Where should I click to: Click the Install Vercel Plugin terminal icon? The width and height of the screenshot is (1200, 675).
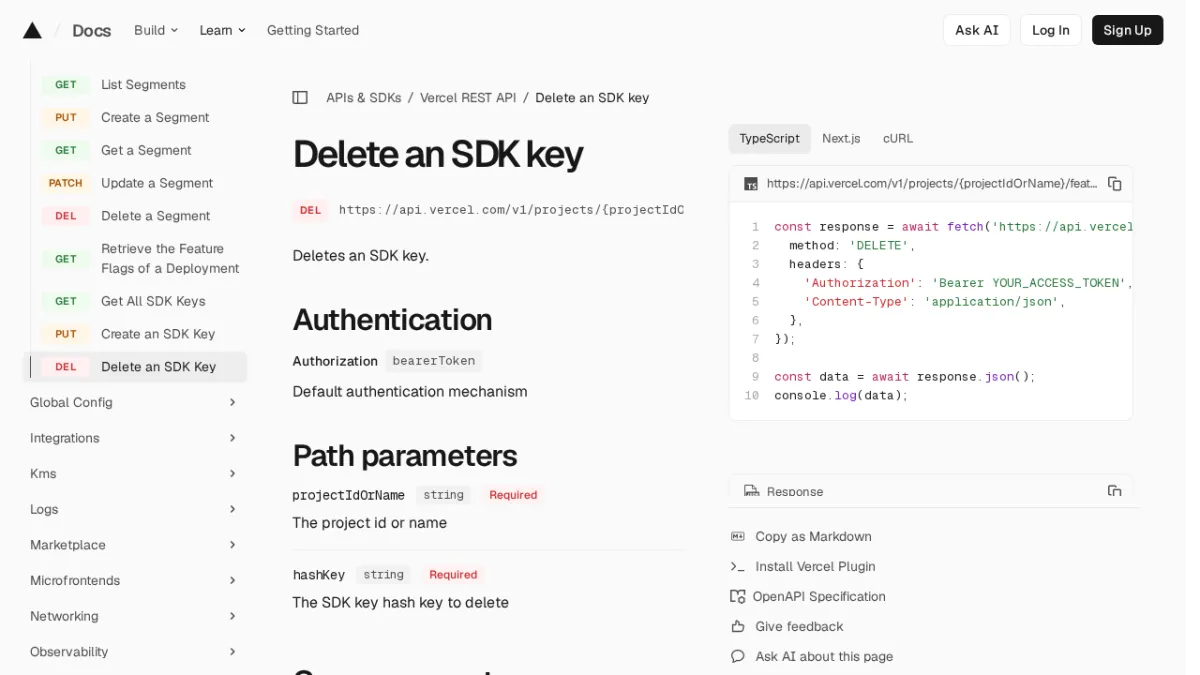(738, 567)
